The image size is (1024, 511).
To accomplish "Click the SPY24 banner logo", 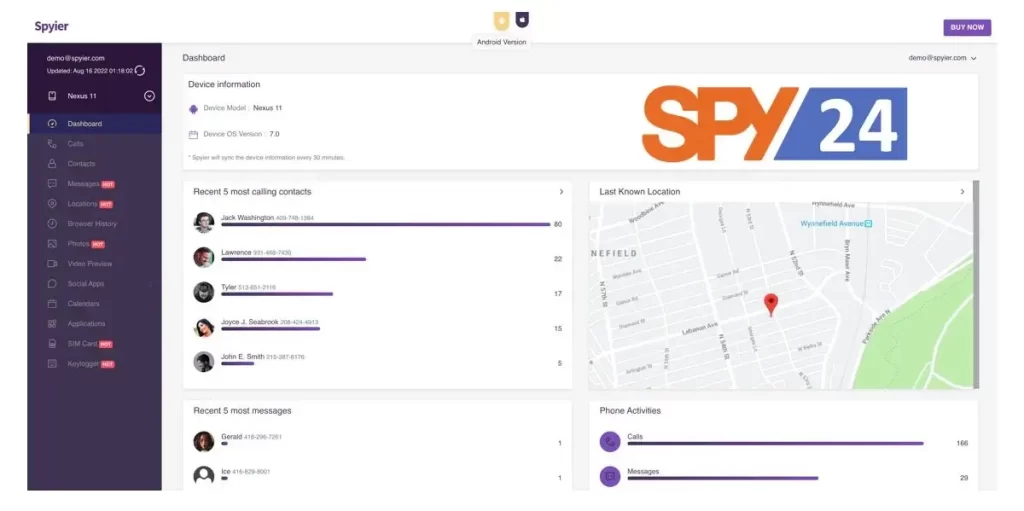I will pos(775,124).
